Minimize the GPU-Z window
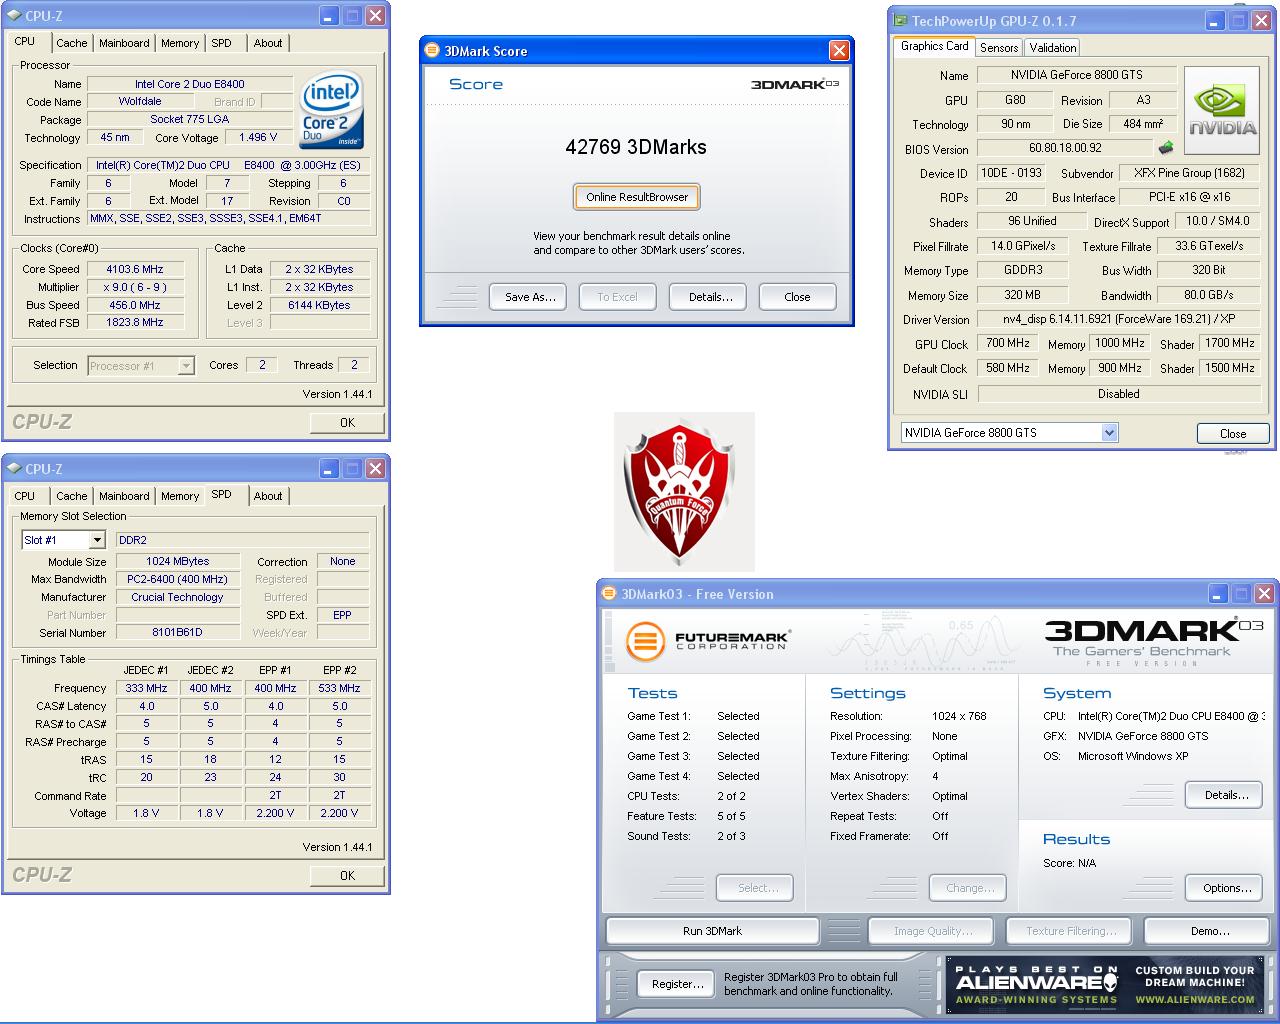 pos(1214,19)
